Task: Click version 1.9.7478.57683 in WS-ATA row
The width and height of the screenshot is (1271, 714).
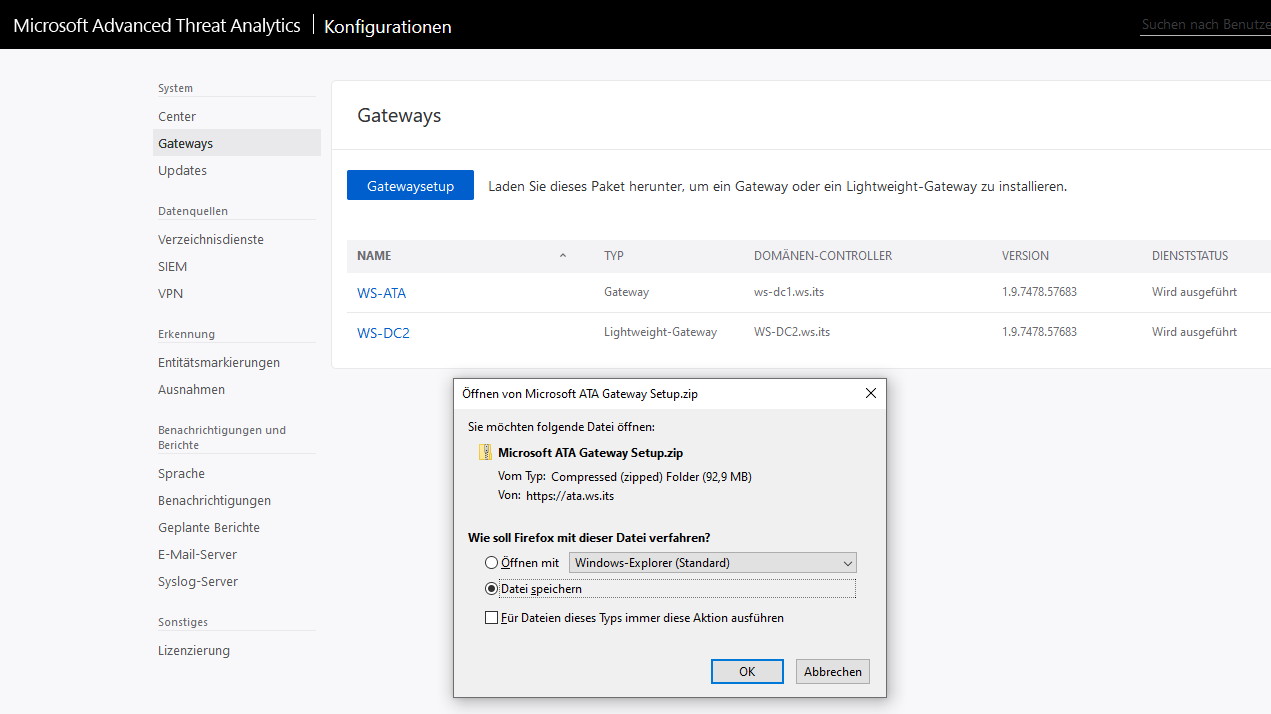Action: click(x=1039, y=292)
